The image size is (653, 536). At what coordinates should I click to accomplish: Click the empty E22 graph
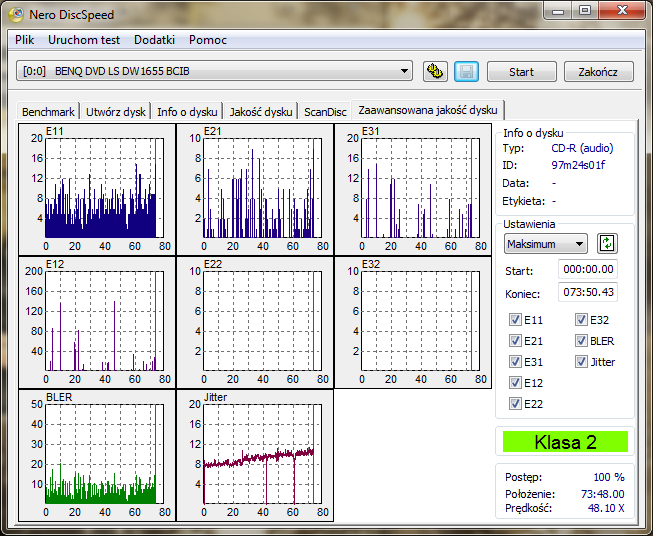pos(255,322)
